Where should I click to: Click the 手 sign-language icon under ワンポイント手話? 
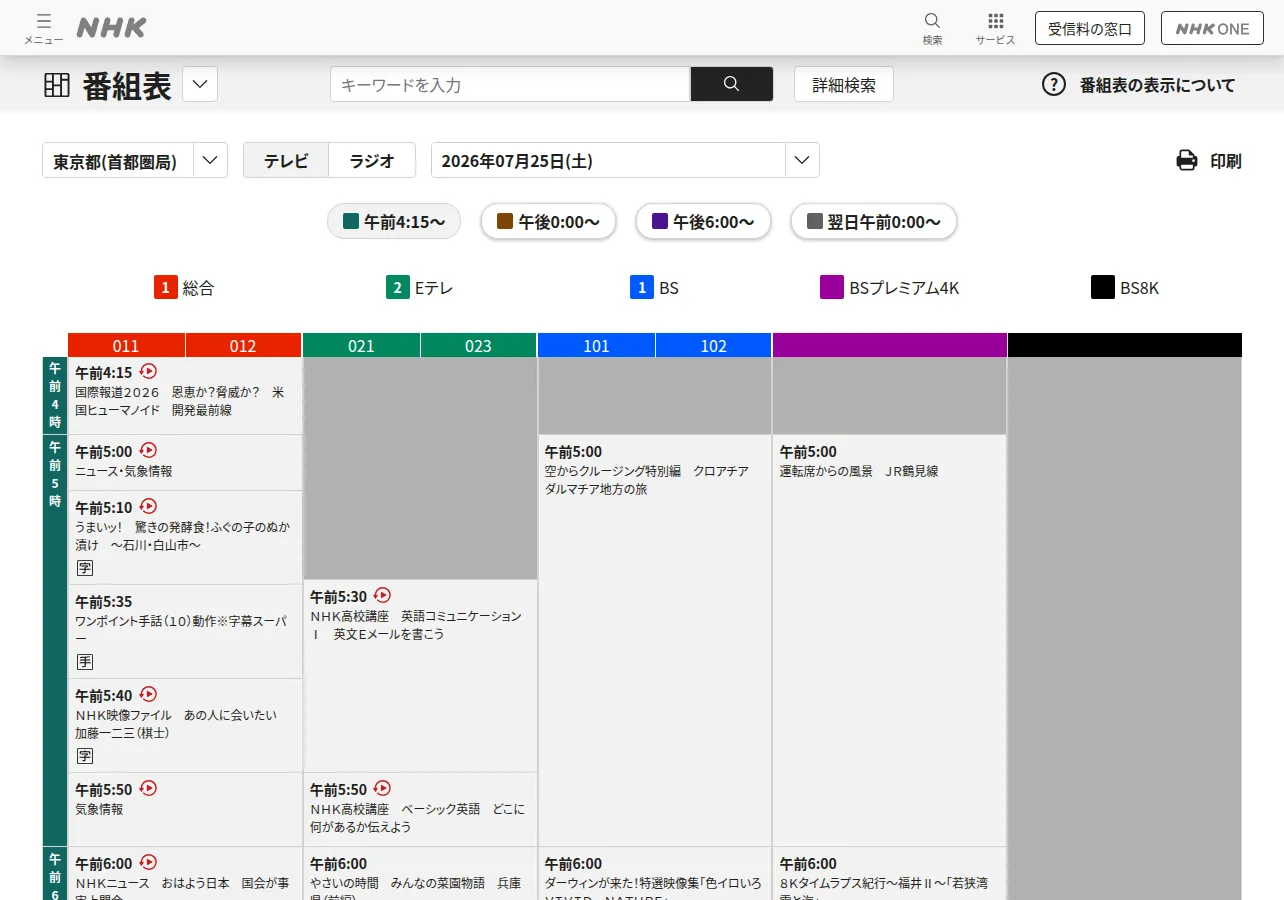[x=85, y=662]
